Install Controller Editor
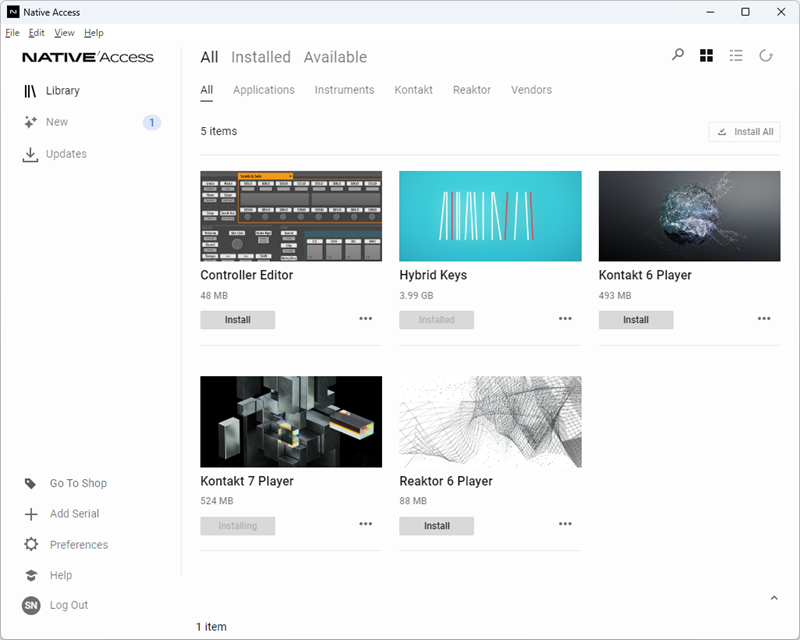 click(238, 320)
